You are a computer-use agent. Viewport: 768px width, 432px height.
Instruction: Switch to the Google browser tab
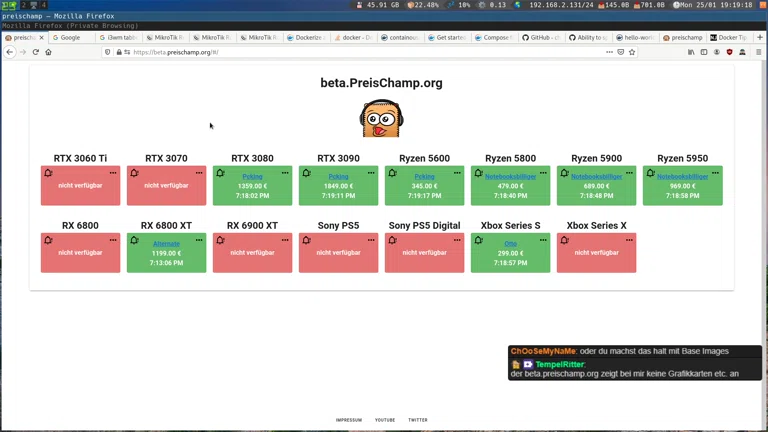70,38
